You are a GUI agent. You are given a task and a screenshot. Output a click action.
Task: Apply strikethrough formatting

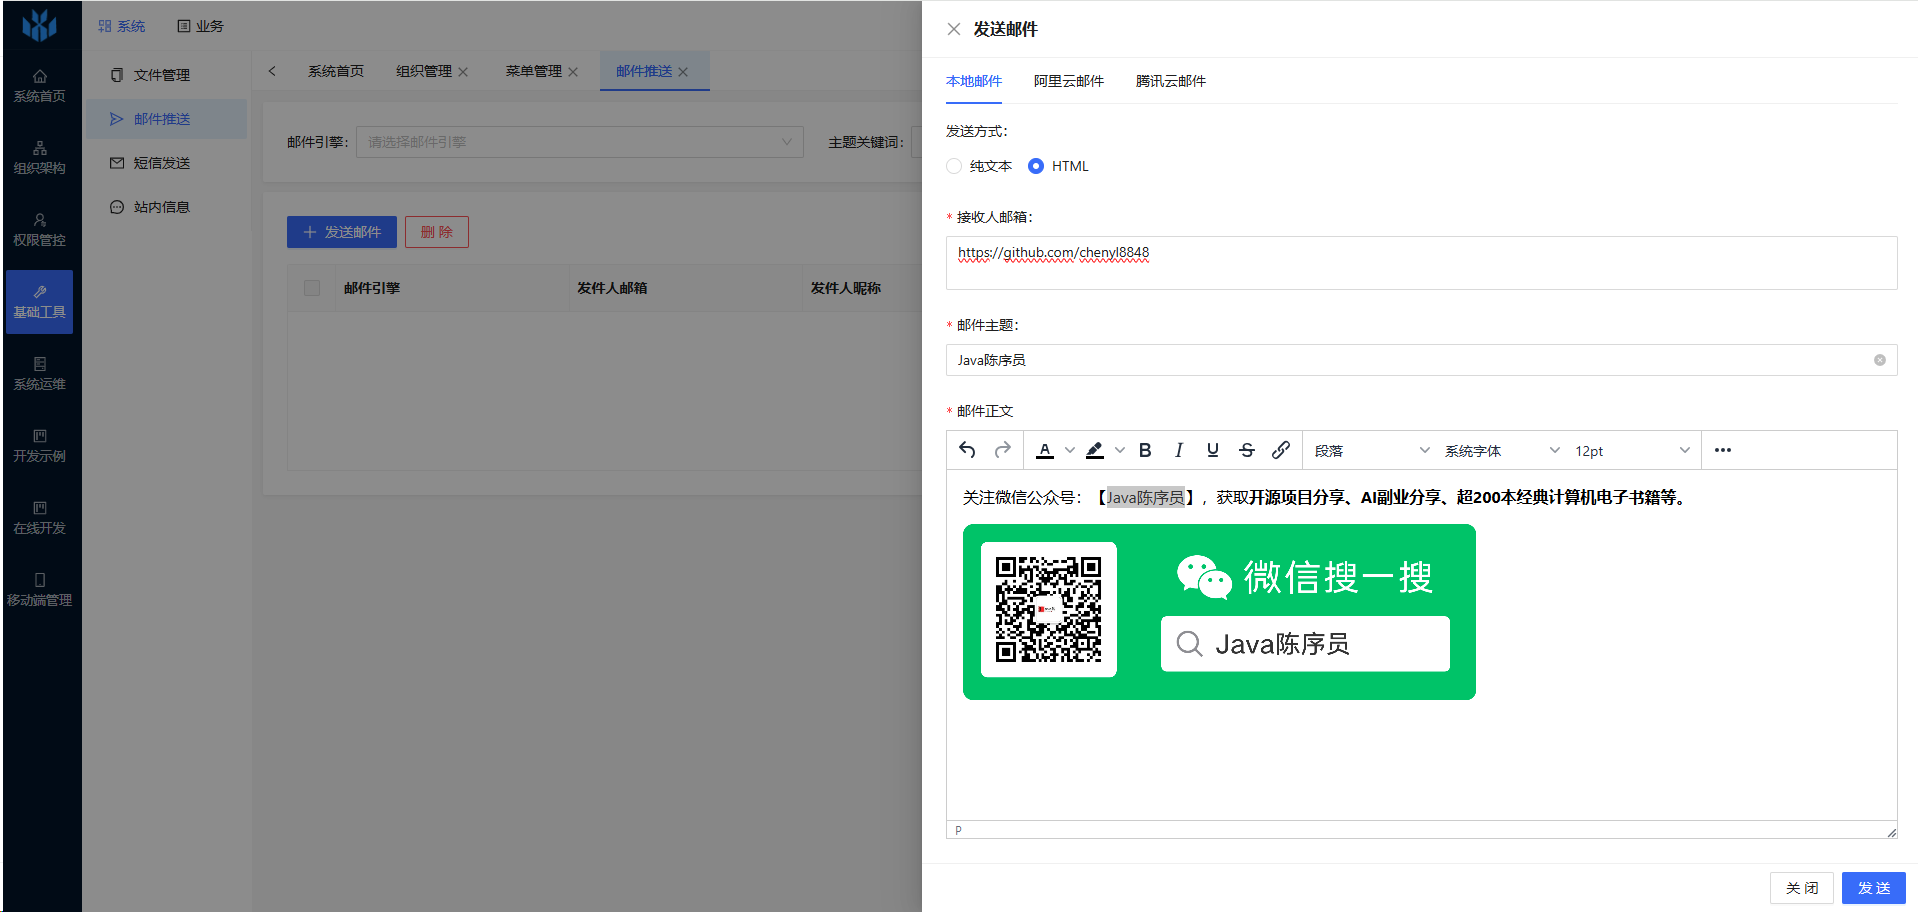[x=1247, y=450]
